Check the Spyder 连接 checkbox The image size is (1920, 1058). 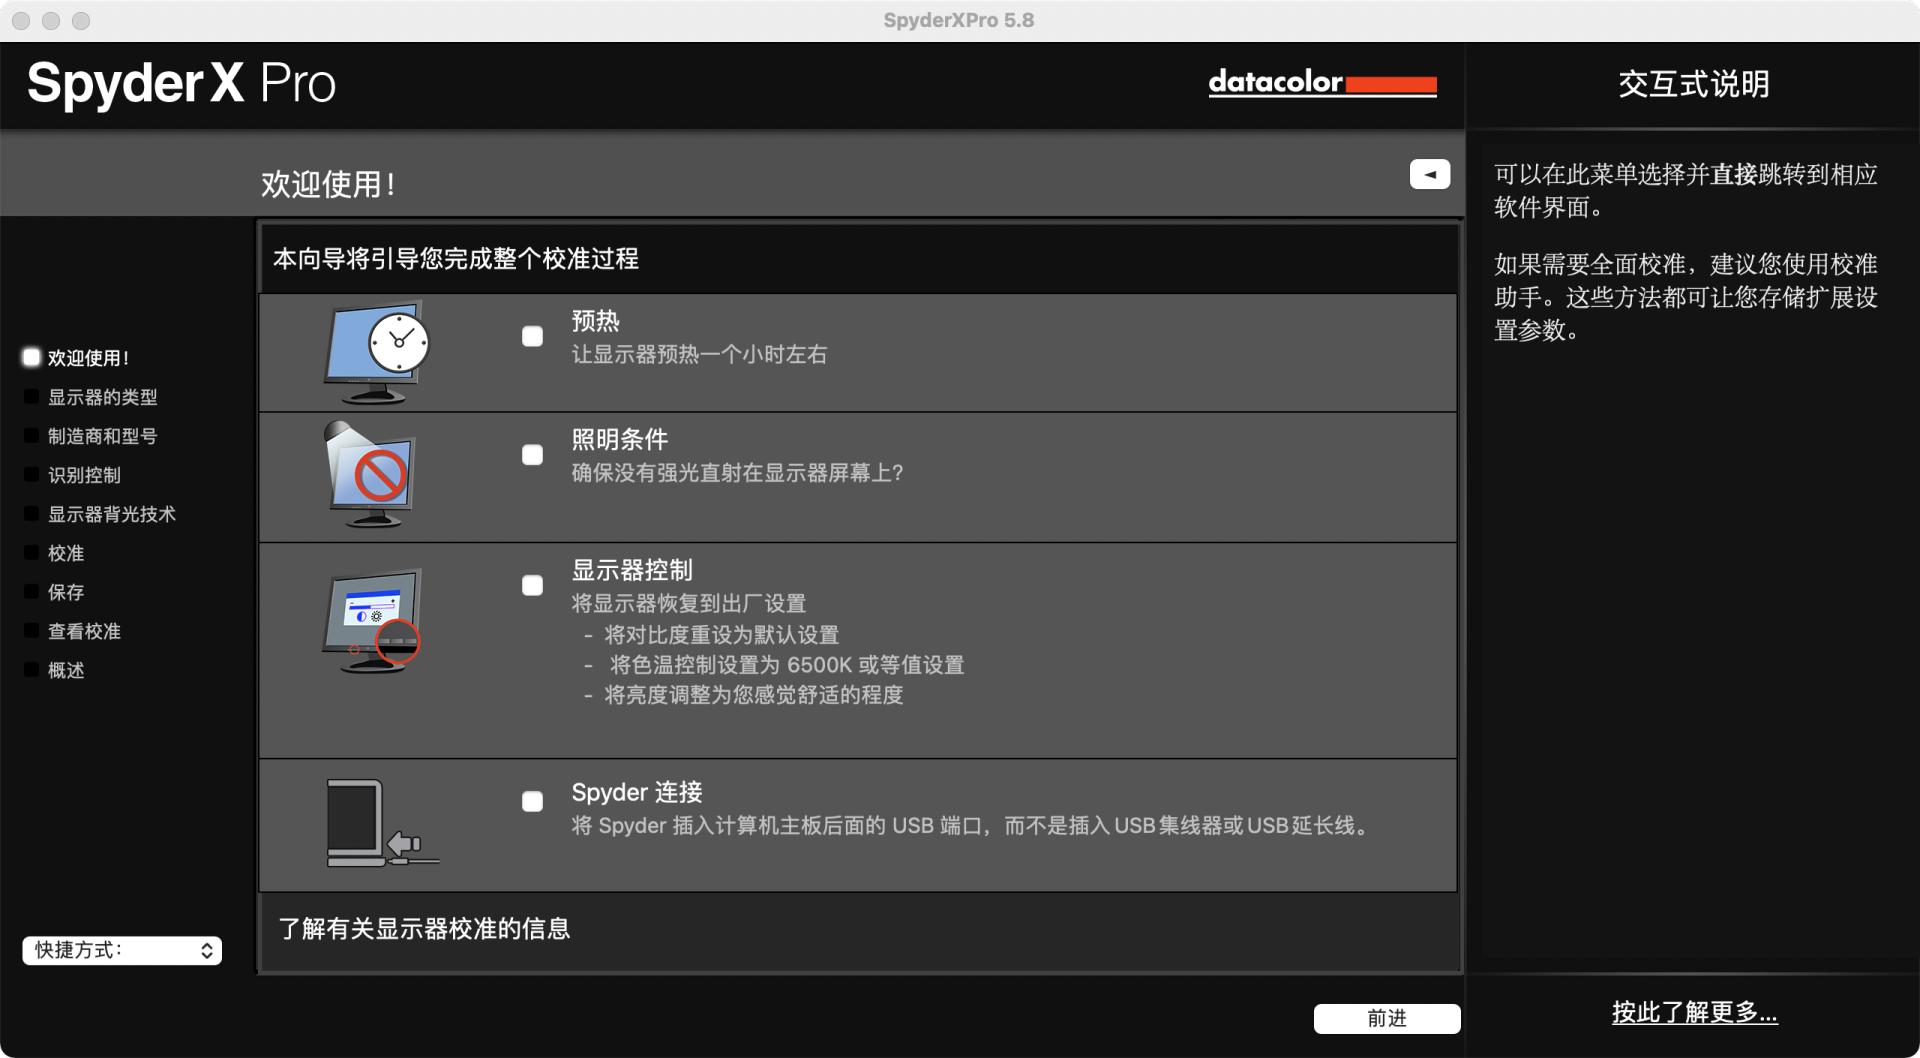532,801
